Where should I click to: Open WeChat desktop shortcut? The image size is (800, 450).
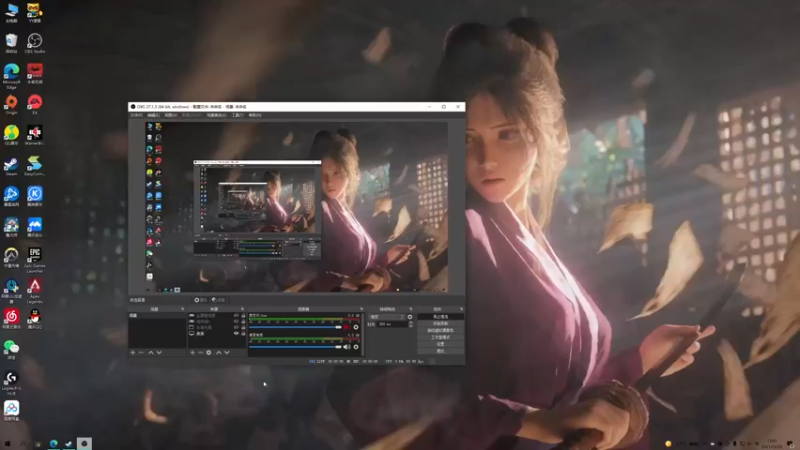coord(11,349)
